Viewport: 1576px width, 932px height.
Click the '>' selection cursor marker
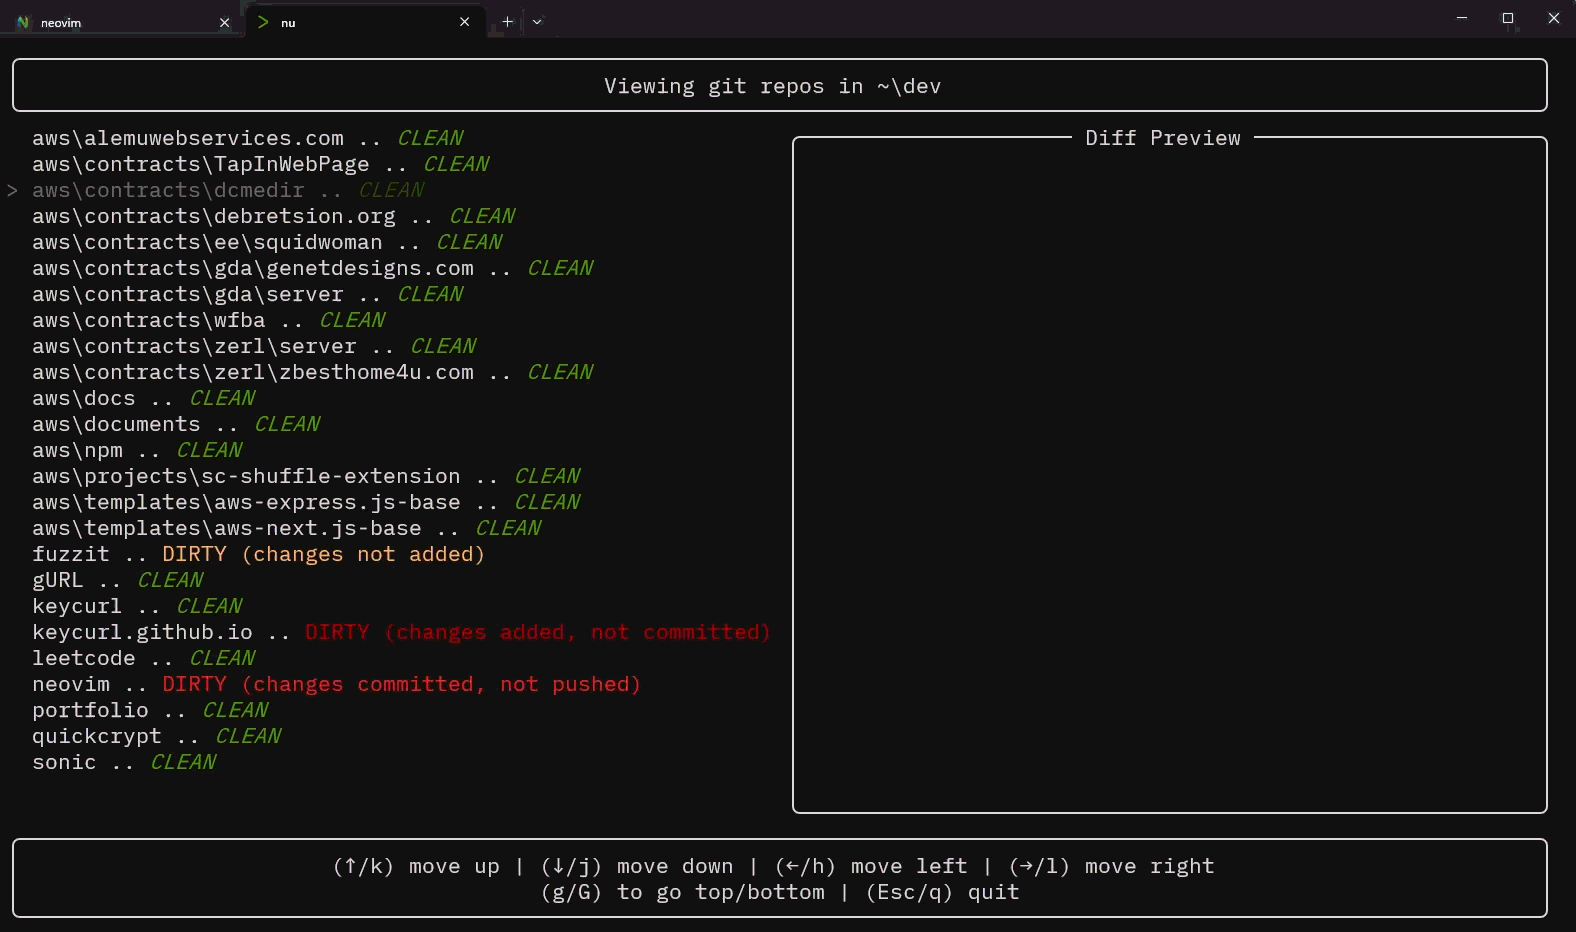[x=12, y=190]
